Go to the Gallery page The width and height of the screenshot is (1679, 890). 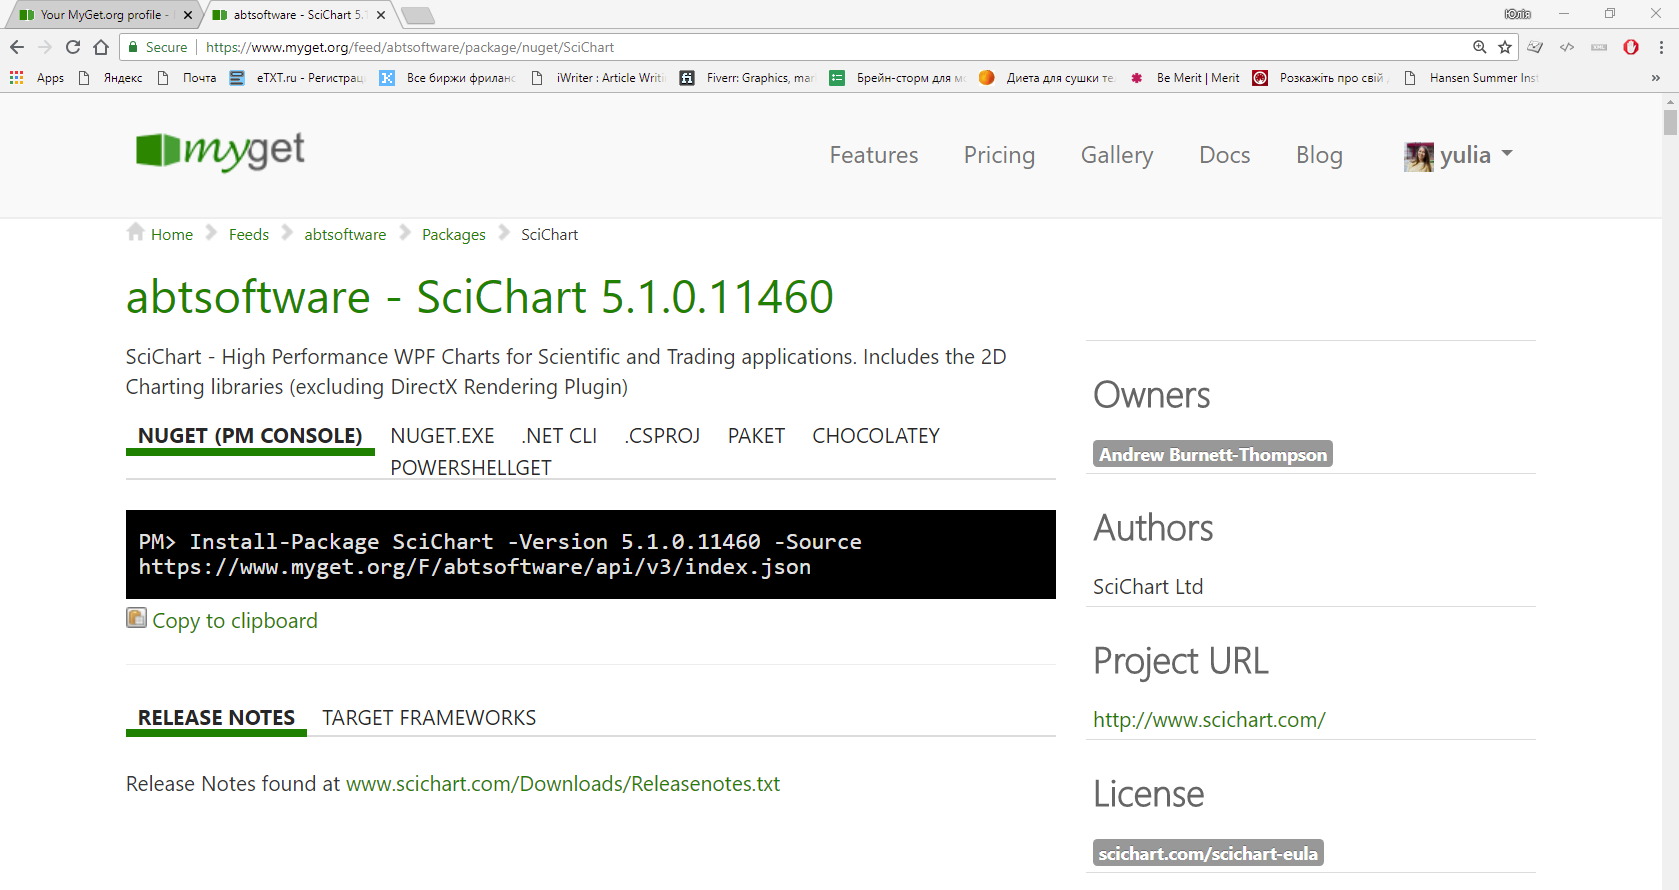point(1117,155)
